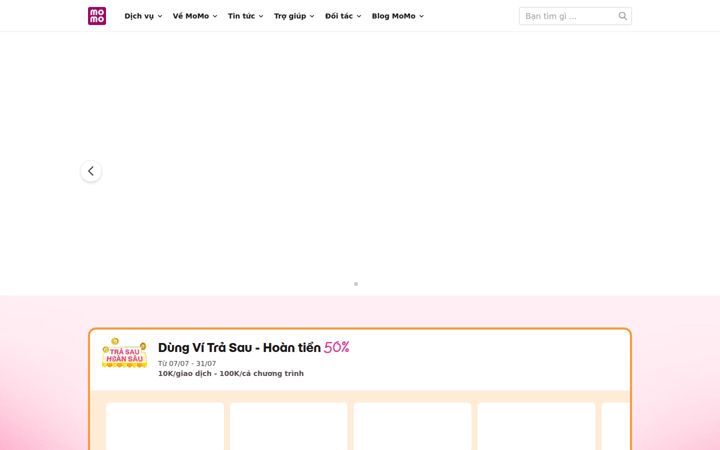Open the Trợ giúp menu
Image resolution: width=720 pixels, height=450 pixels.
click(x=294, y=16)
